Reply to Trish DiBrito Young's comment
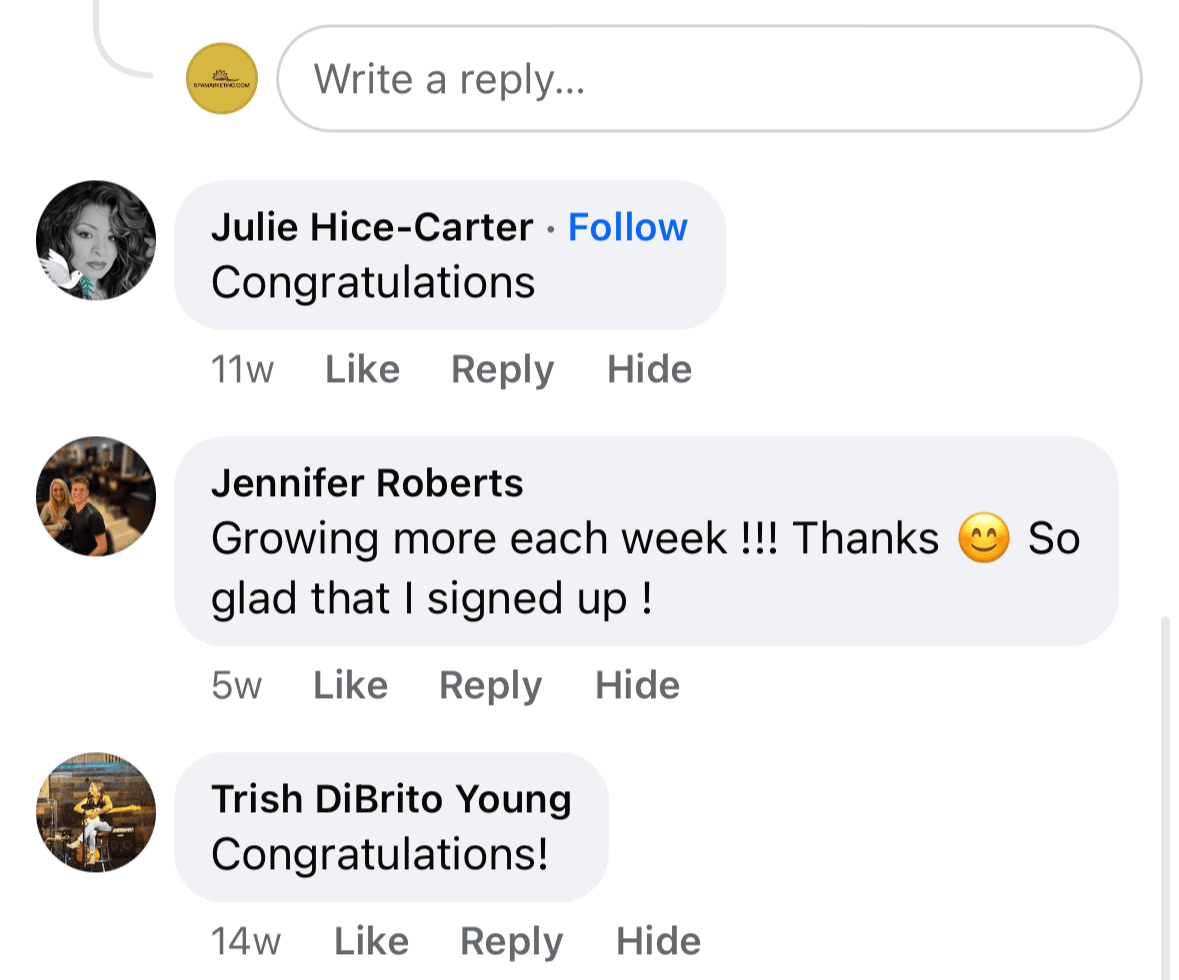Image resolution: width=1179 pixels, height=980 pixels. point(511,942)
